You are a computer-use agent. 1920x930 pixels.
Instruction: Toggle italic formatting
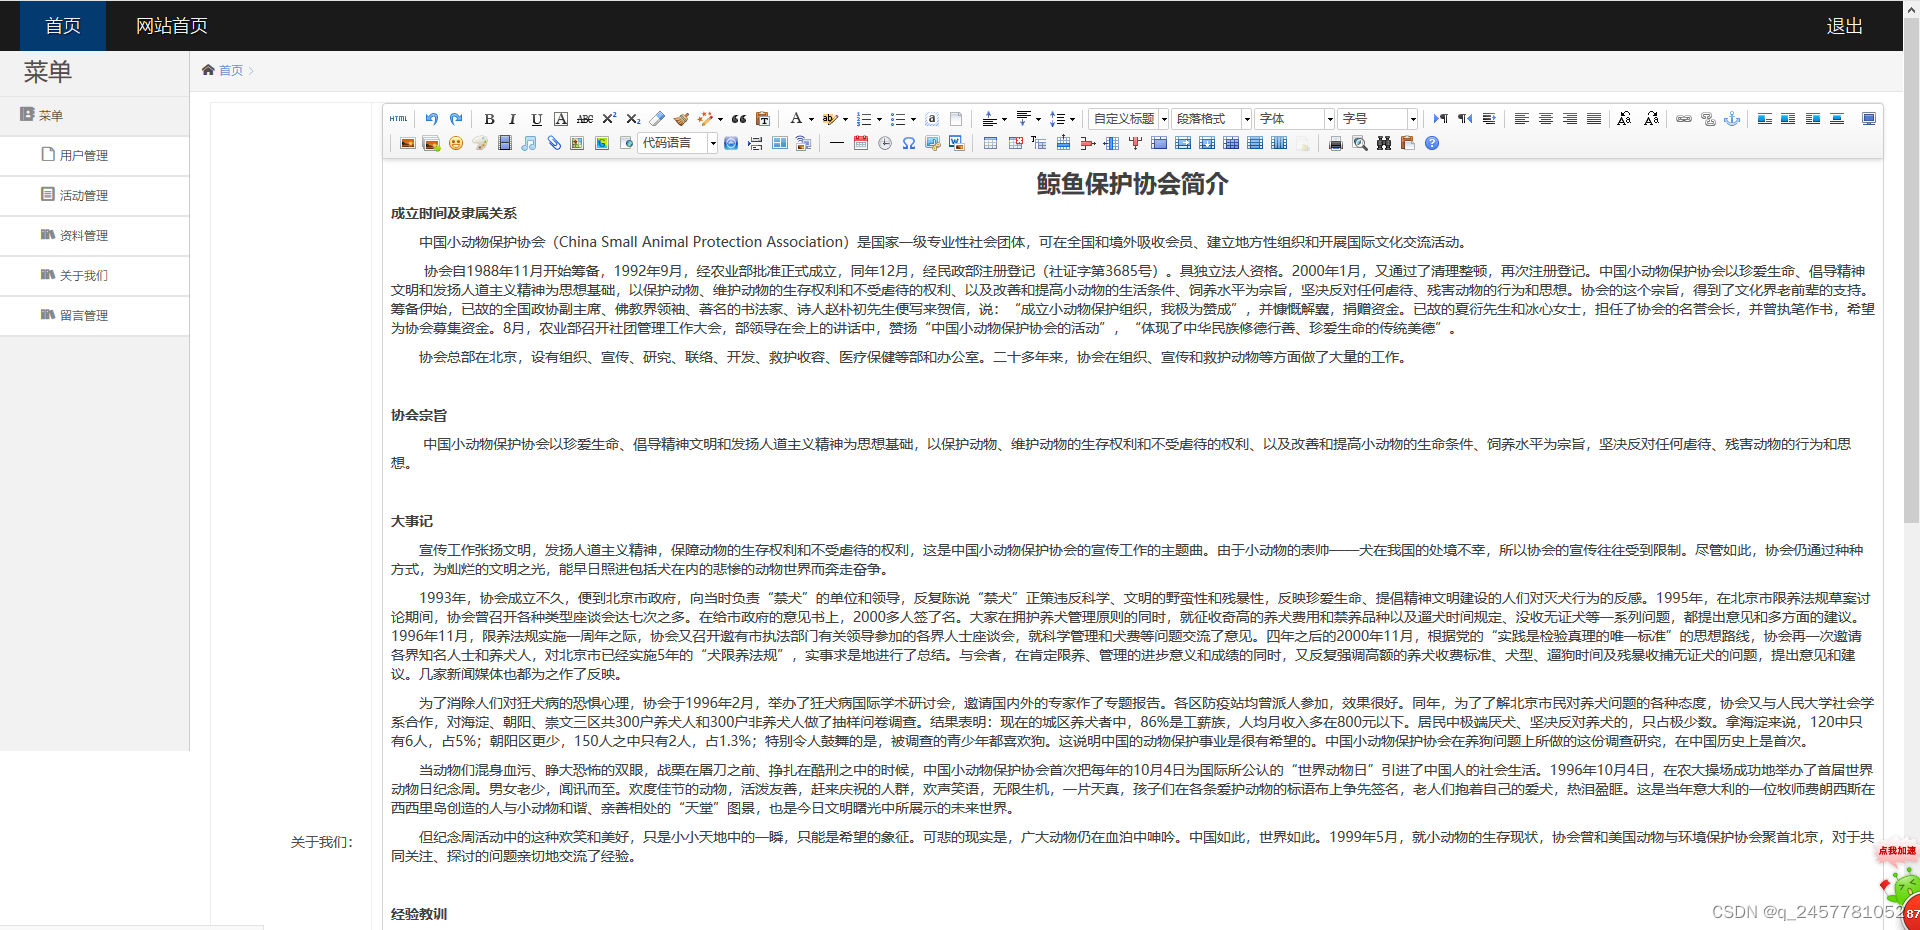513,119
